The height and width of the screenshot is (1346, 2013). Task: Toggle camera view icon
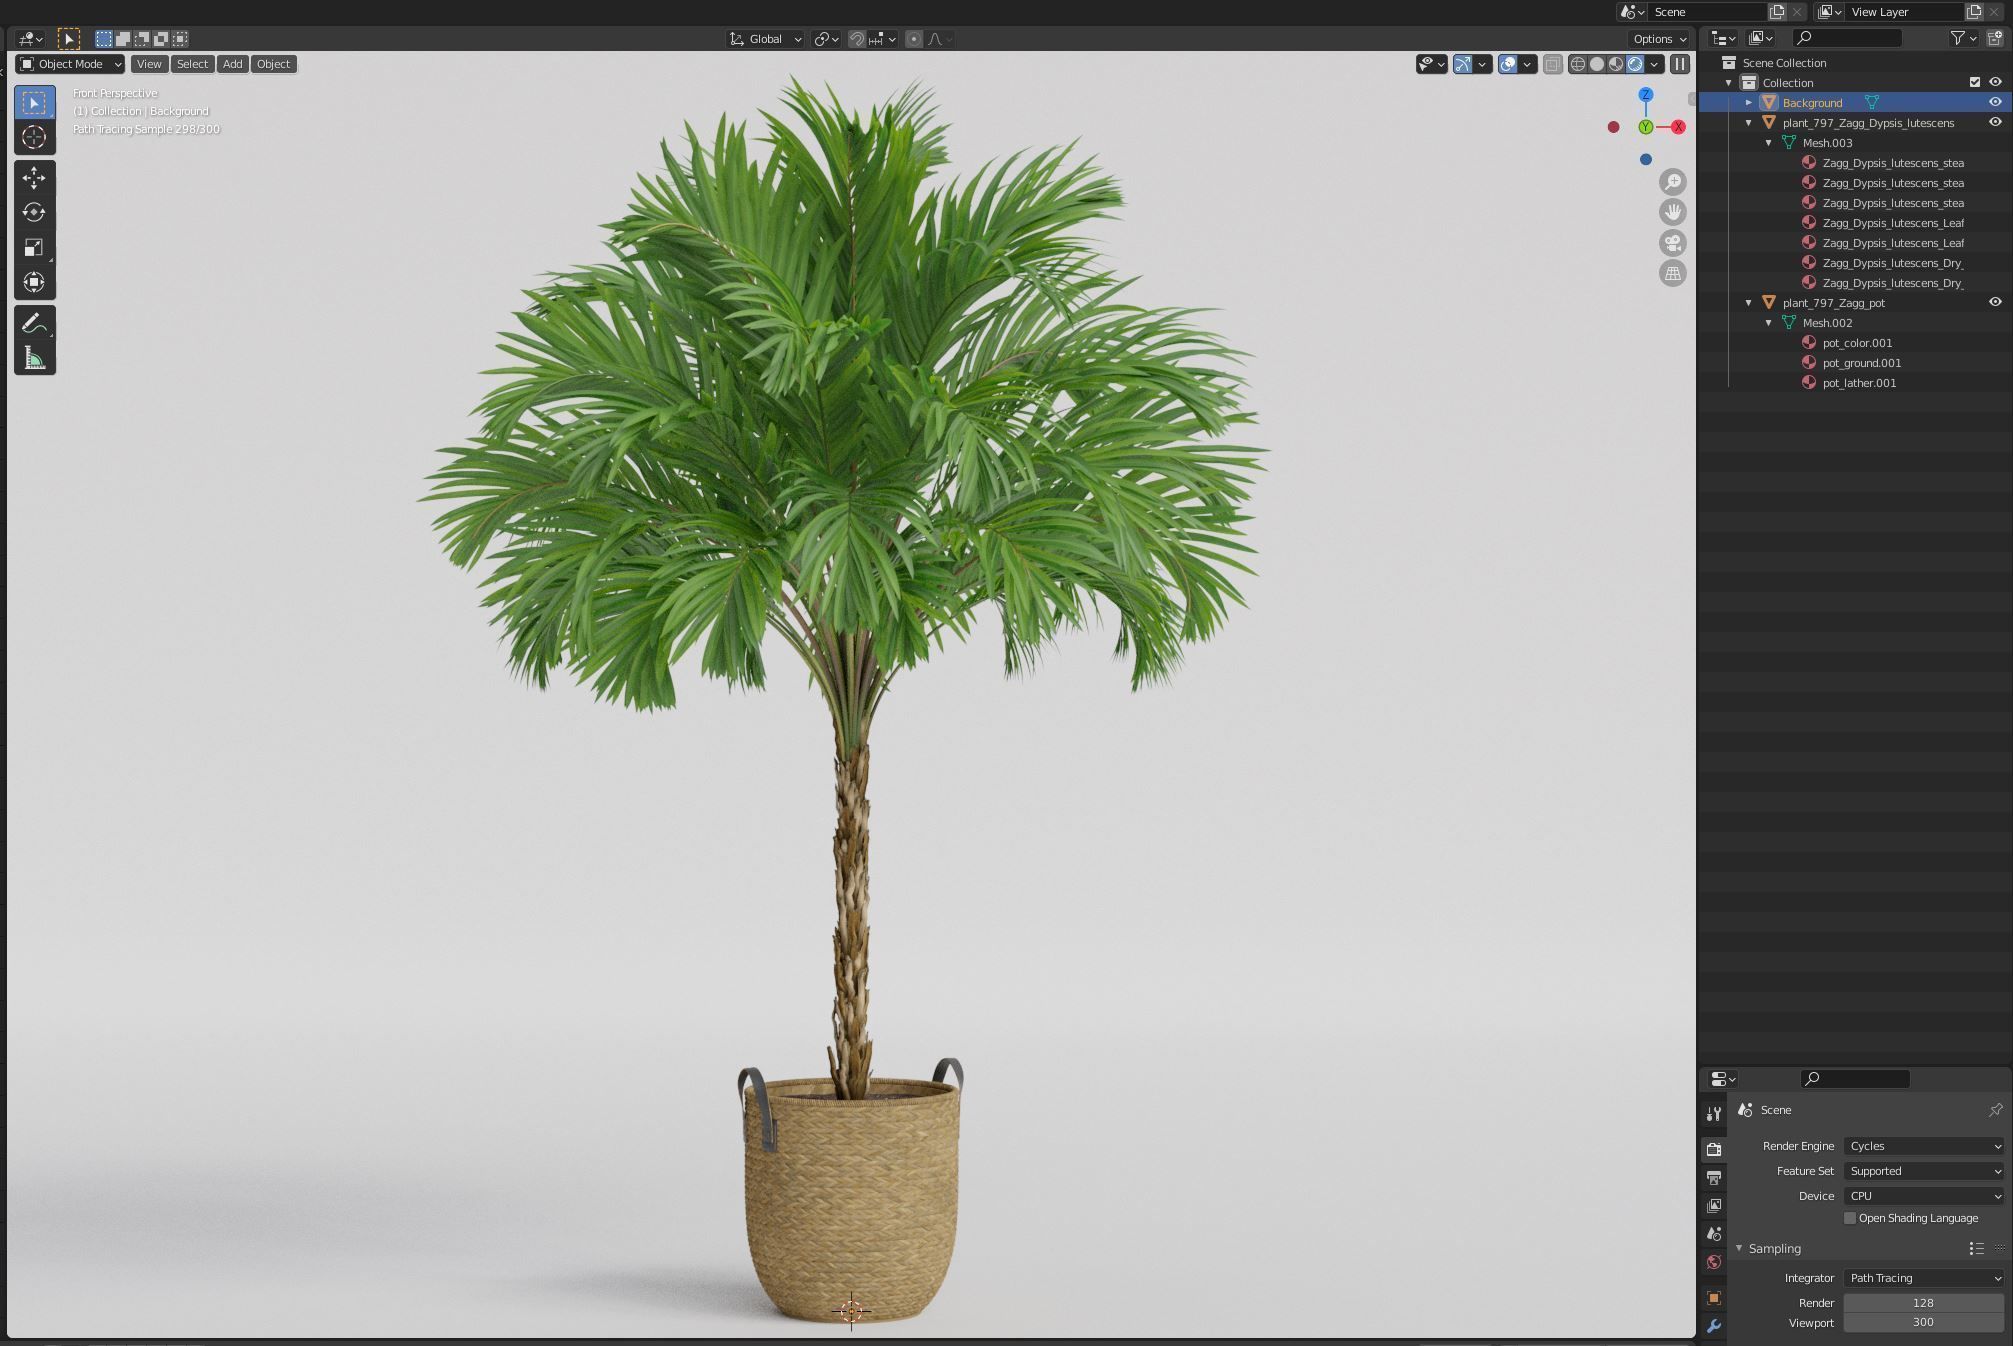click(x=1672, y=243)
